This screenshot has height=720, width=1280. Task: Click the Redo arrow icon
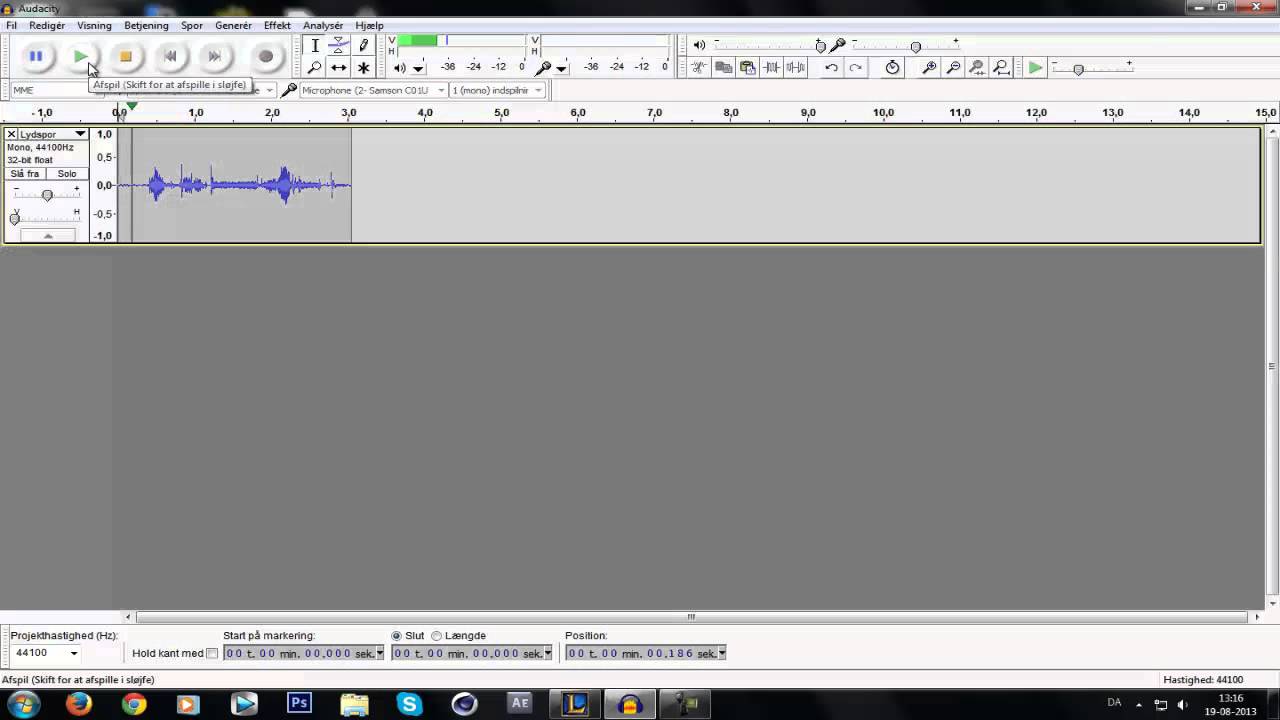coord(855,68)
